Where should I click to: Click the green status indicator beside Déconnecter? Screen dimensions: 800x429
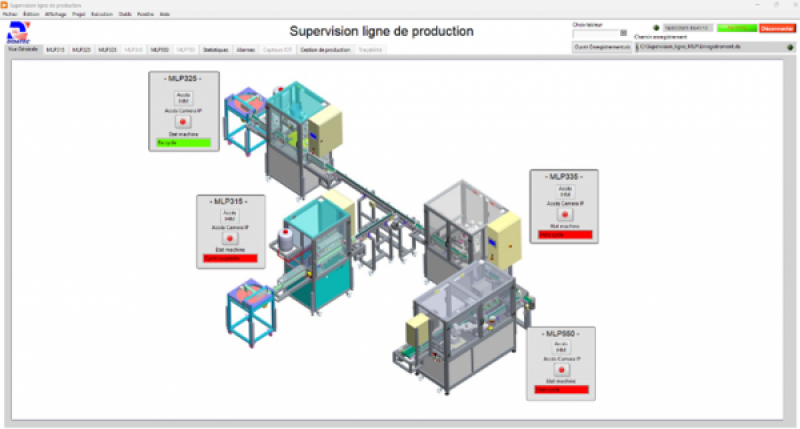click(x=737, y=28)
